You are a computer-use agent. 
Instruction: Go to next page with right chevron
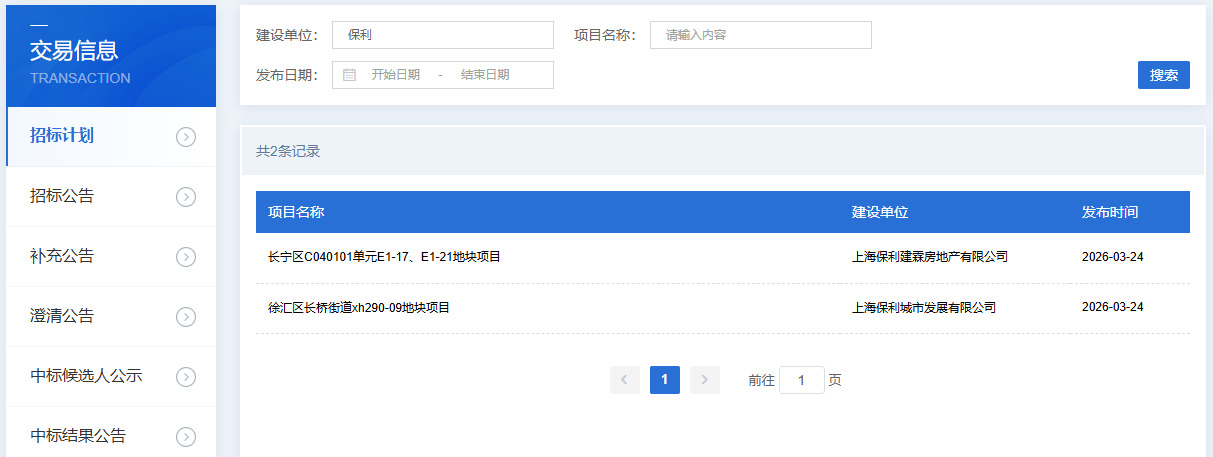tap(705, 380)
